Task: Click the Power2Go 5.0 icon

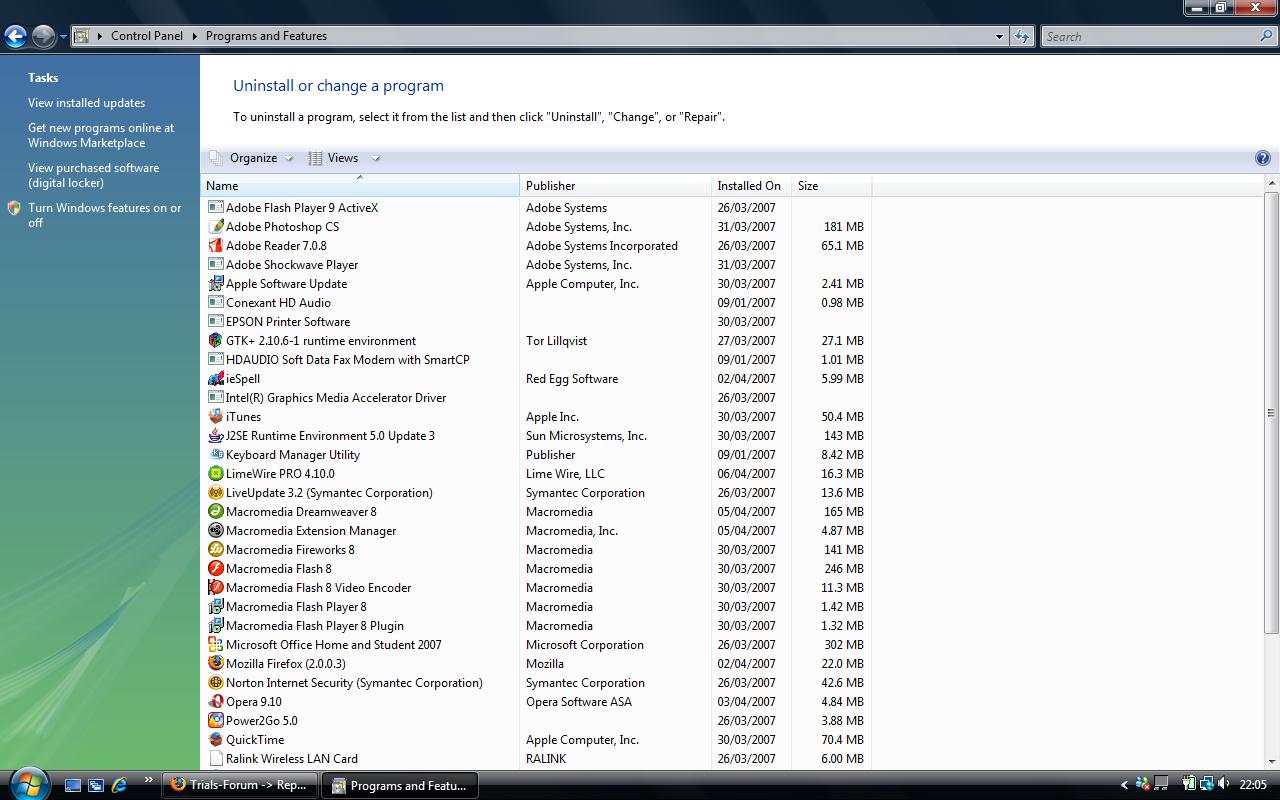Action: [x=215, y=721]
